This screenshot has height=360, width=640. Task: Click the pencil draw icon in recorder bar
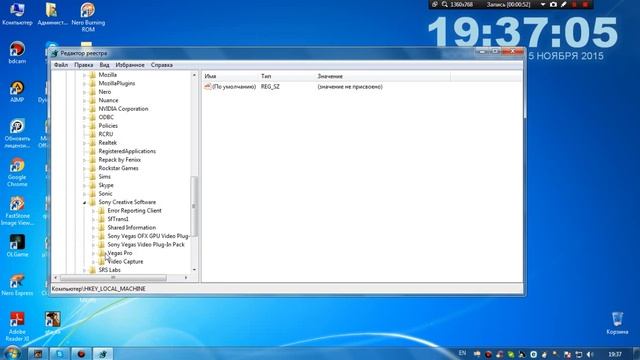[564, 4]
